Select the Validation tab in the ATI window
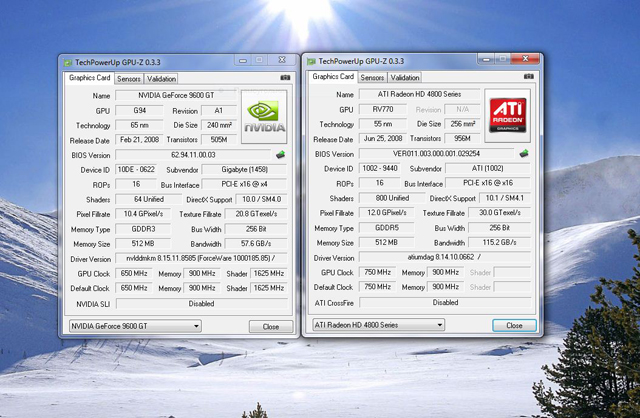640x418 pixels. pos(405,77)
